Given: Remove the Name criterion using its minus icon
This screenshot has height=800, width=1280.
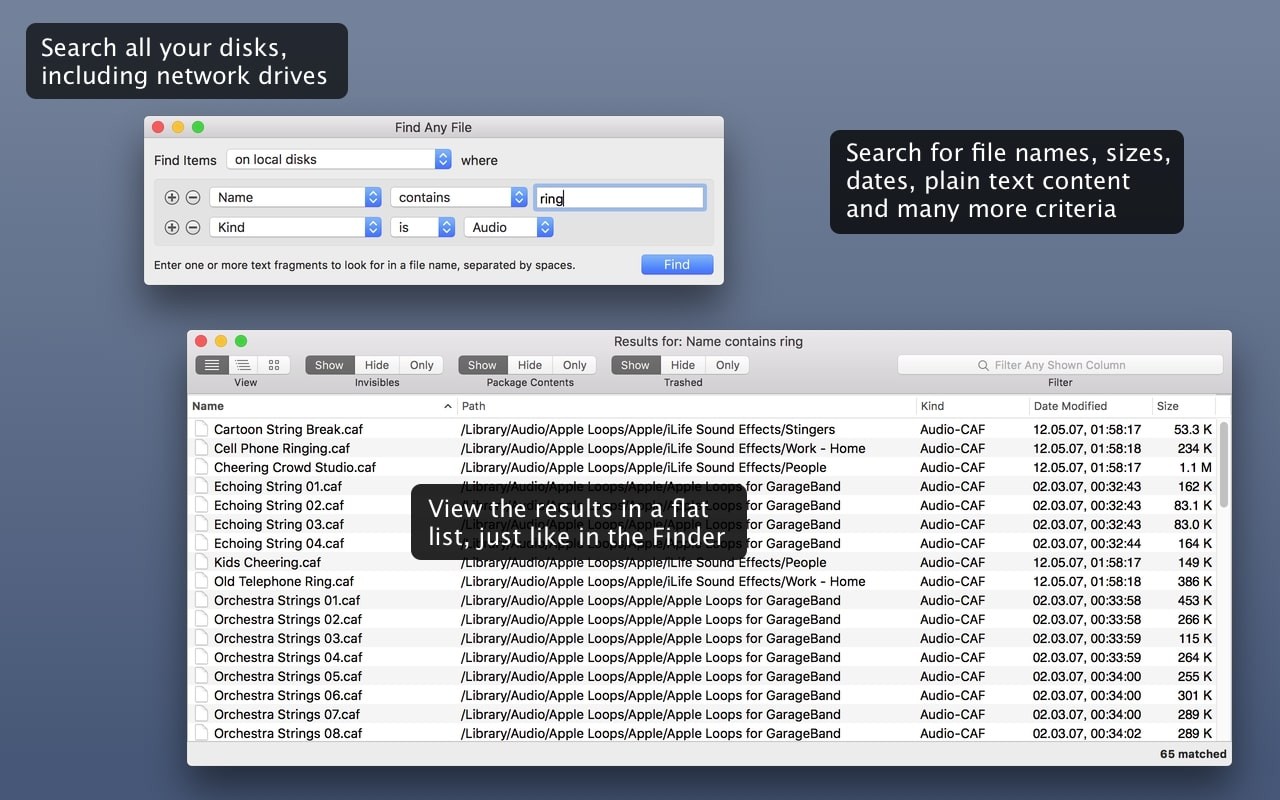Looking at the screenshot, I should point(193,197).
